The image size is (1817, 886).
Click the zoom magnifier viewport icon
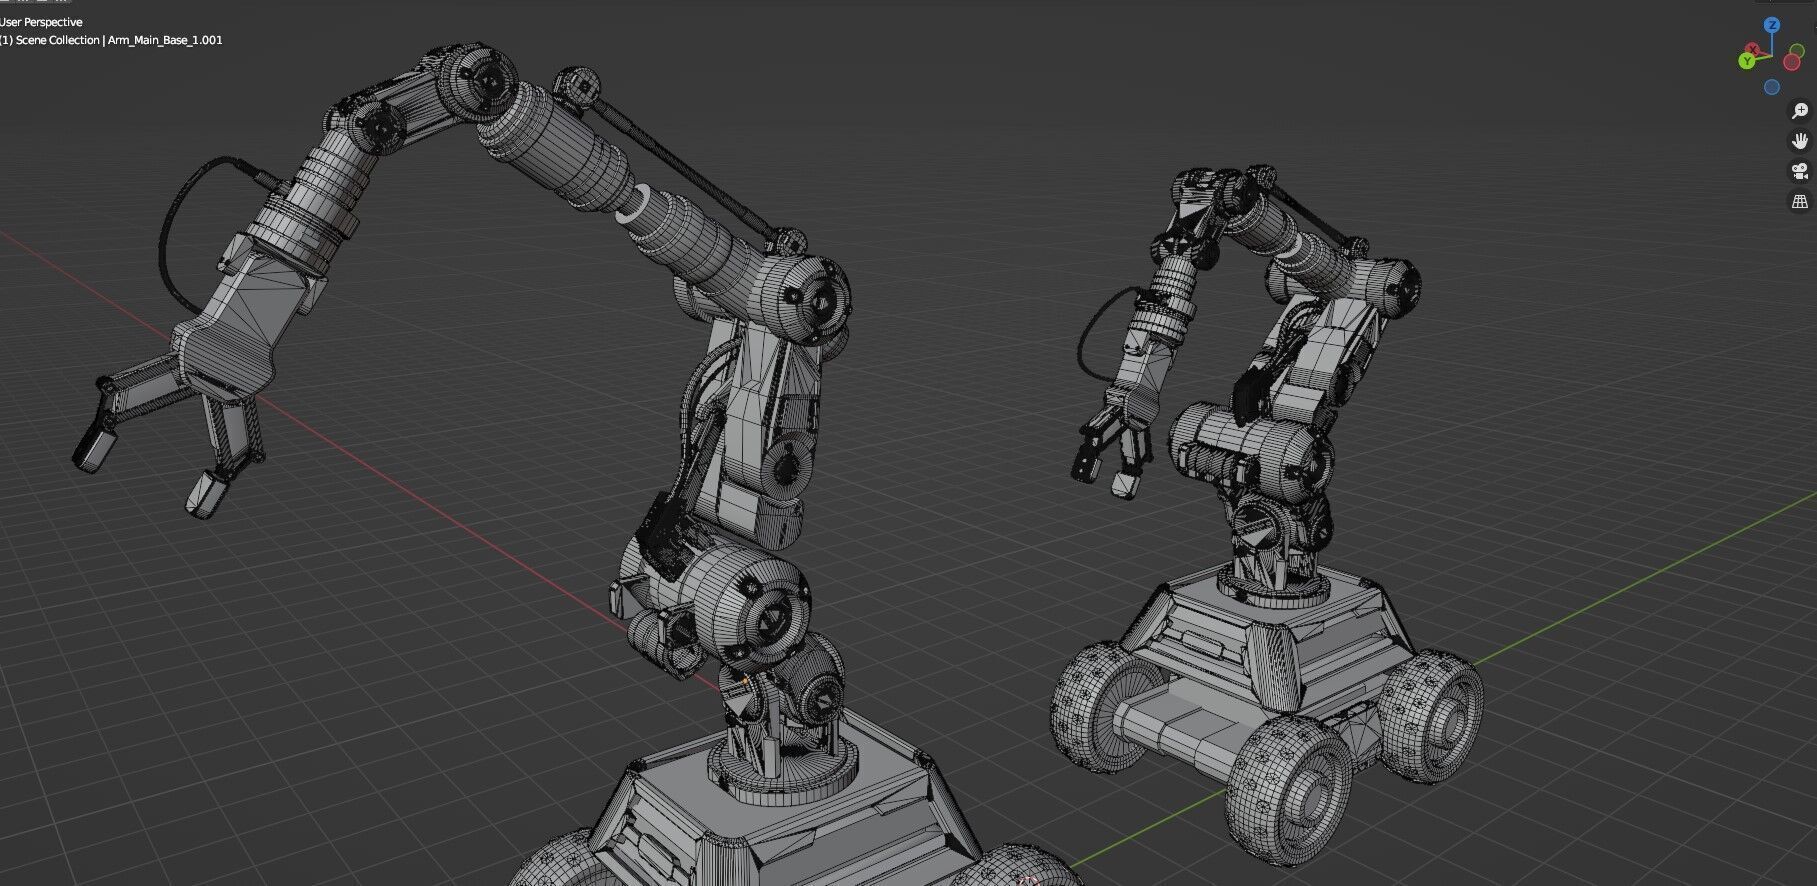[1799, 111]
